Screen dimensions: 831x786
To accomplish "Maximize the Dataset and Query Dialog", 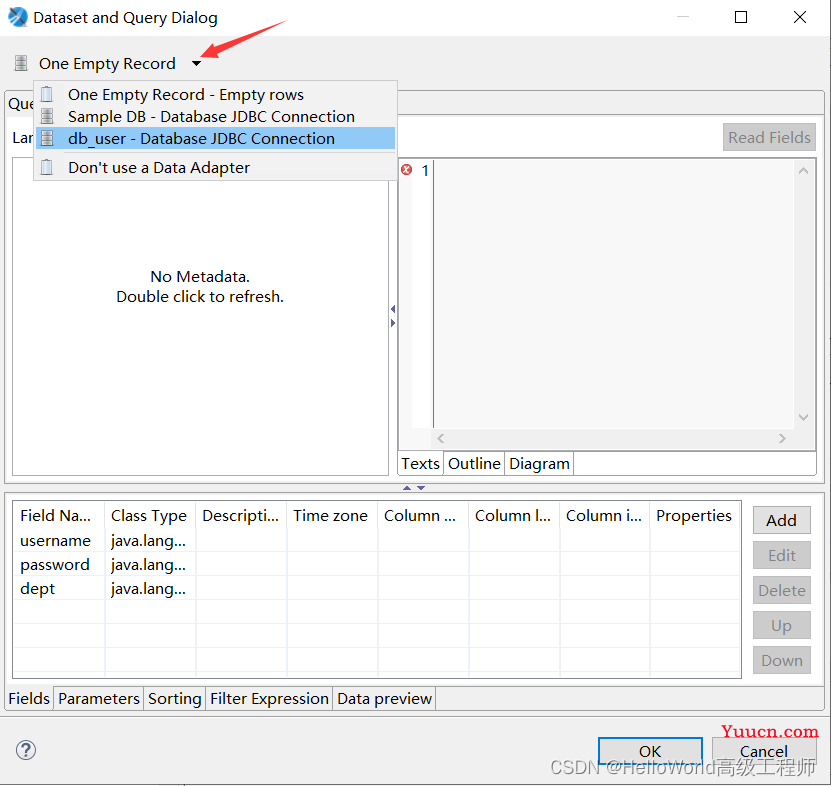I will [741, 17].
